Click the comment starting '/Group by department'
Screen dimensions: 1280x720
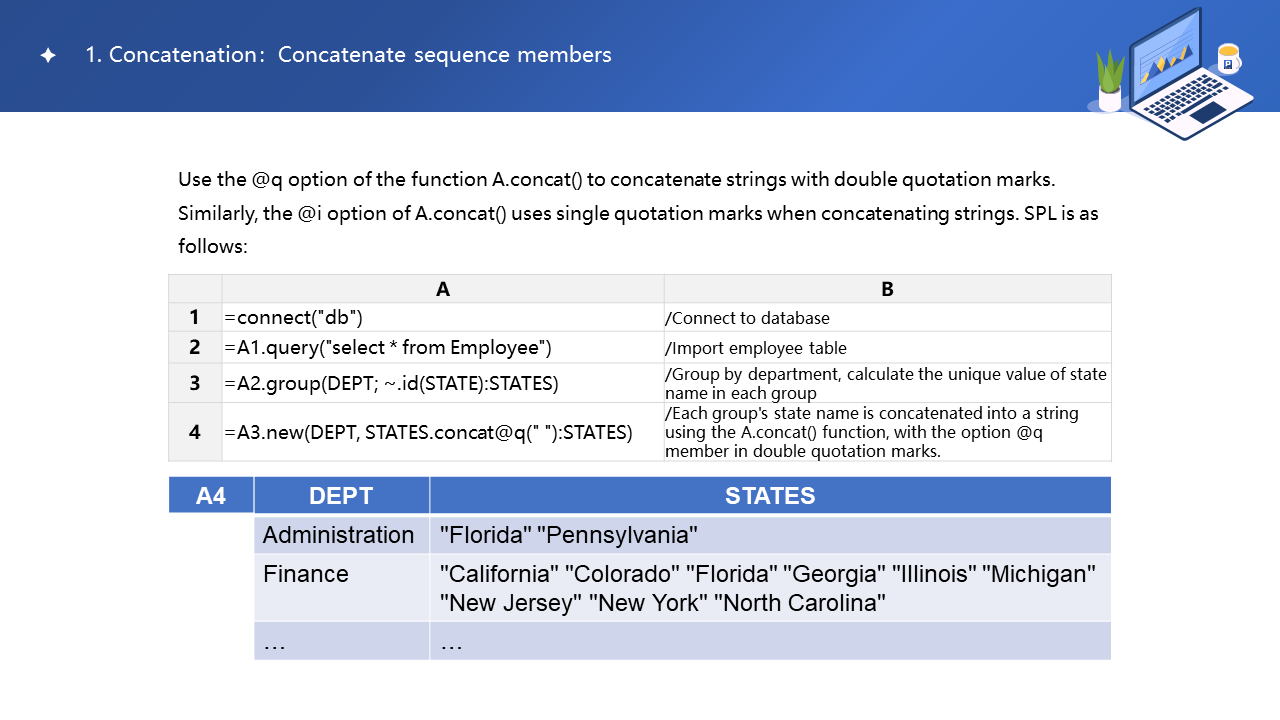[x=888, y=383]
